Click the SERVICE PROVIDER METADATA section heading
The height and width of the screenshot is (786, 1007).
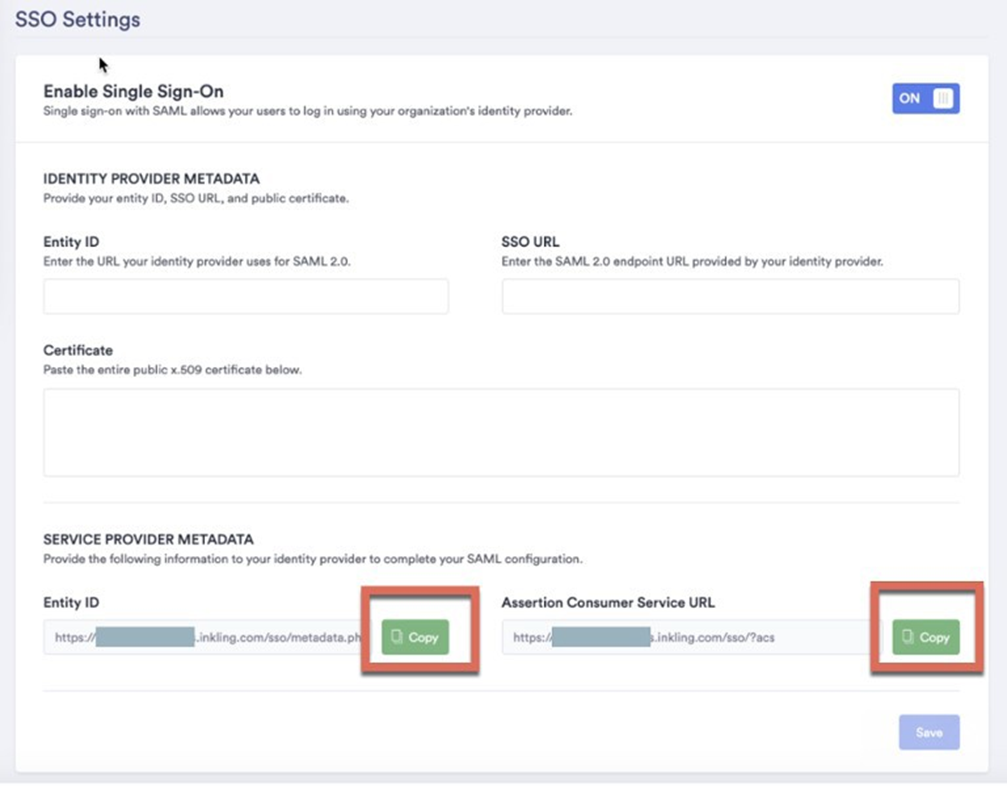coord(148,539)
